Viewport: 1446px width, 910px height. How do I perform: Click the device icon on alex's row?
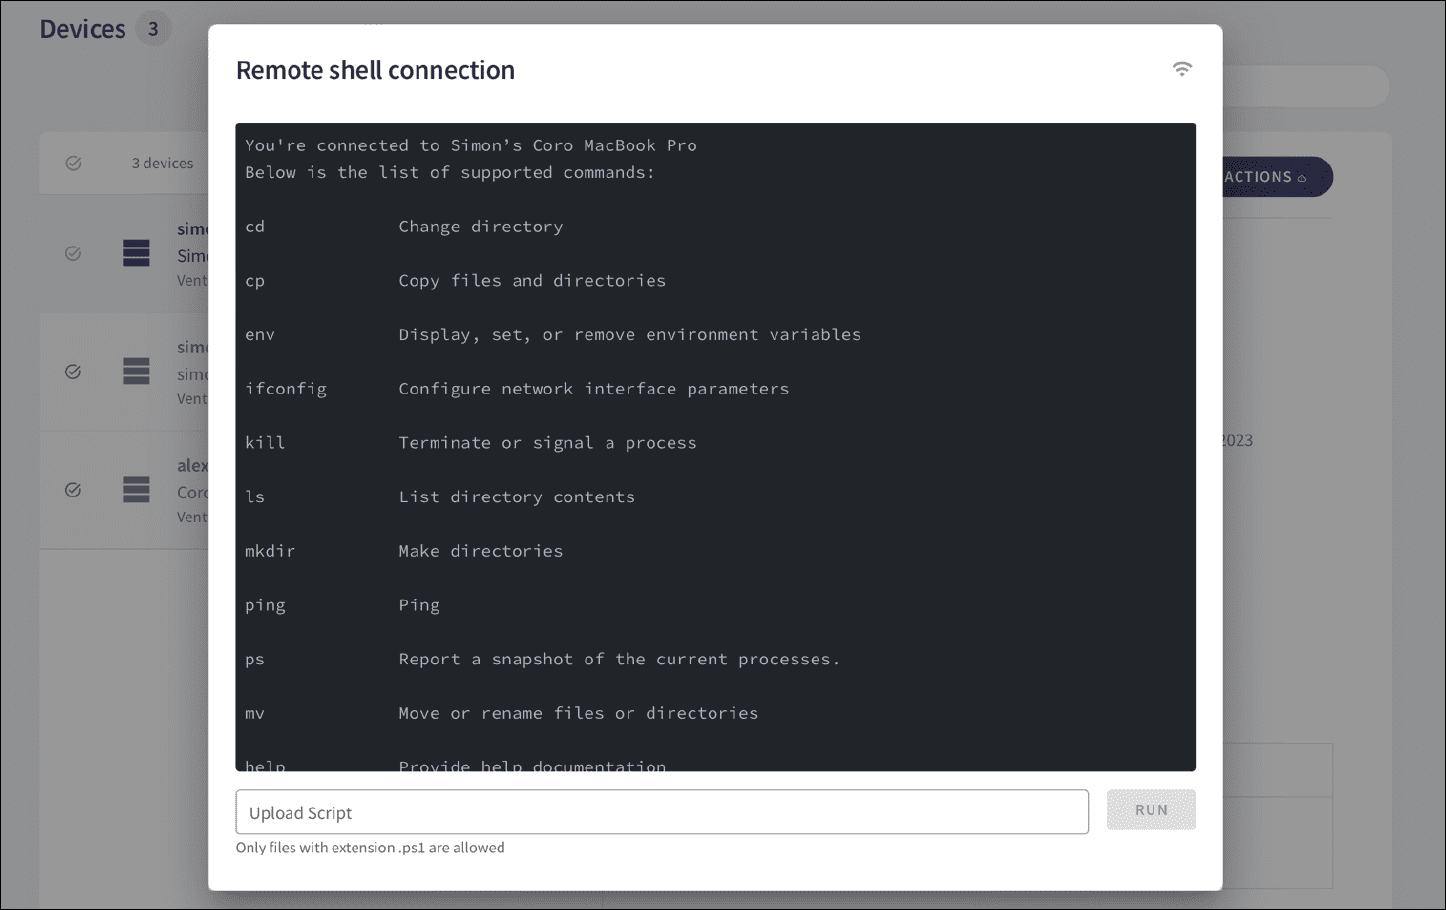pos(136,490)
